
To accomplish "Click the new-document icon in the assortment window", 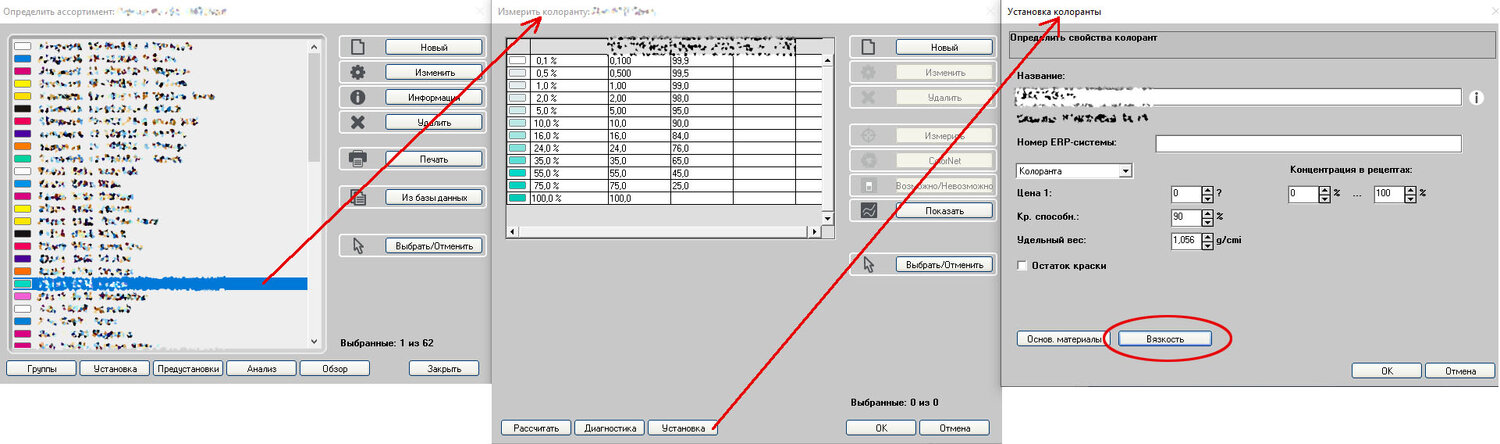I will click(x=357, y=47).
